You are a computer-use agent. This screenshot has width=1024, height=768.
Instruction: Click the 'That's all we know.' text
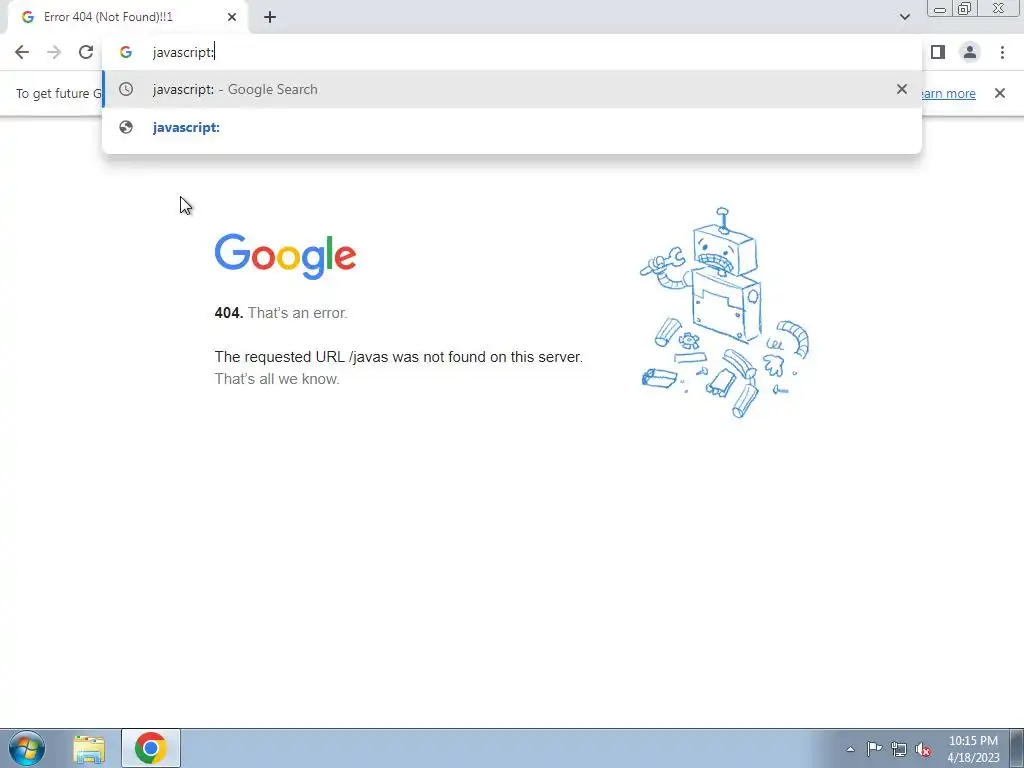(x=277, y=379)
